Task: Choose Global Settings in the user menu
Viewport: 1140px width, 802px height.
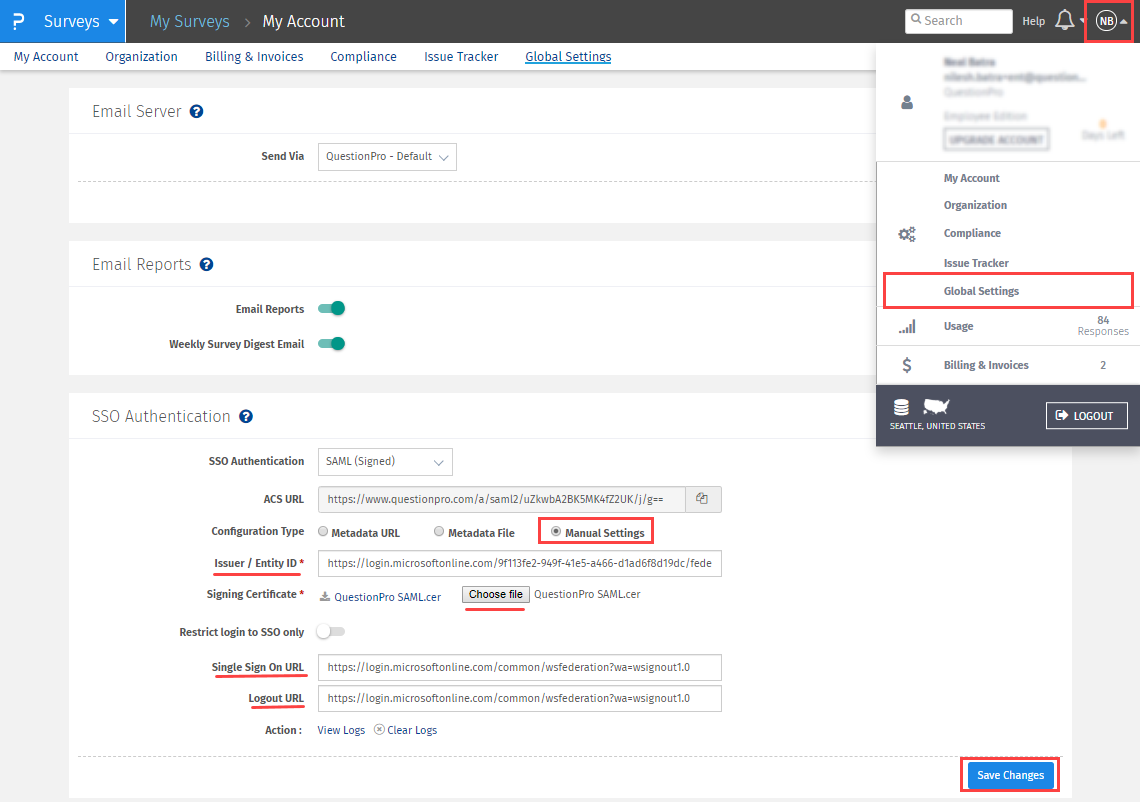Action: coord(981,291)
